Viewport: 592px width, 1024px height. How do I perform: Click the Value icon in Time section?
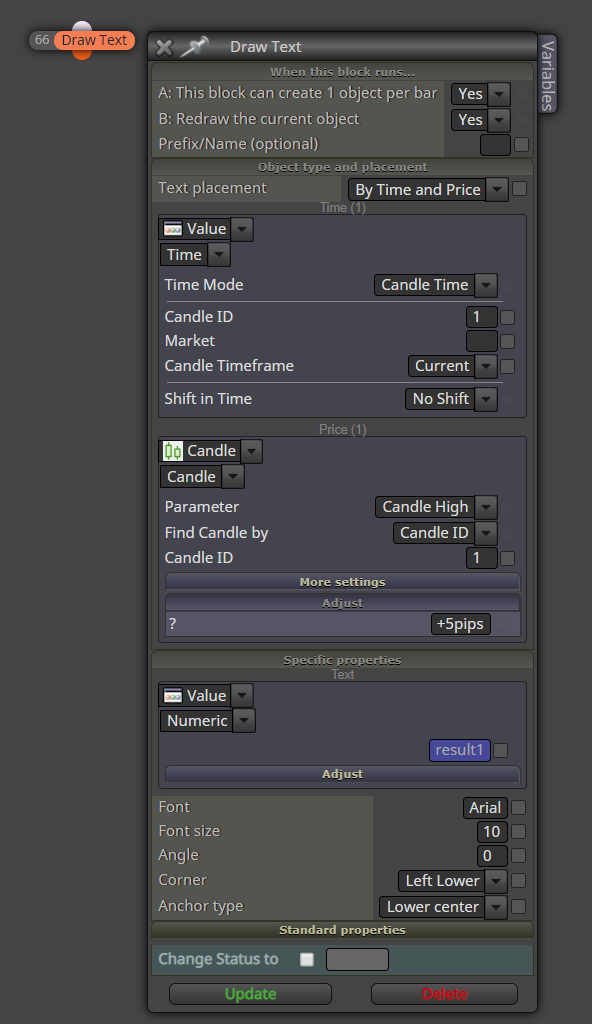click(173, 229)
